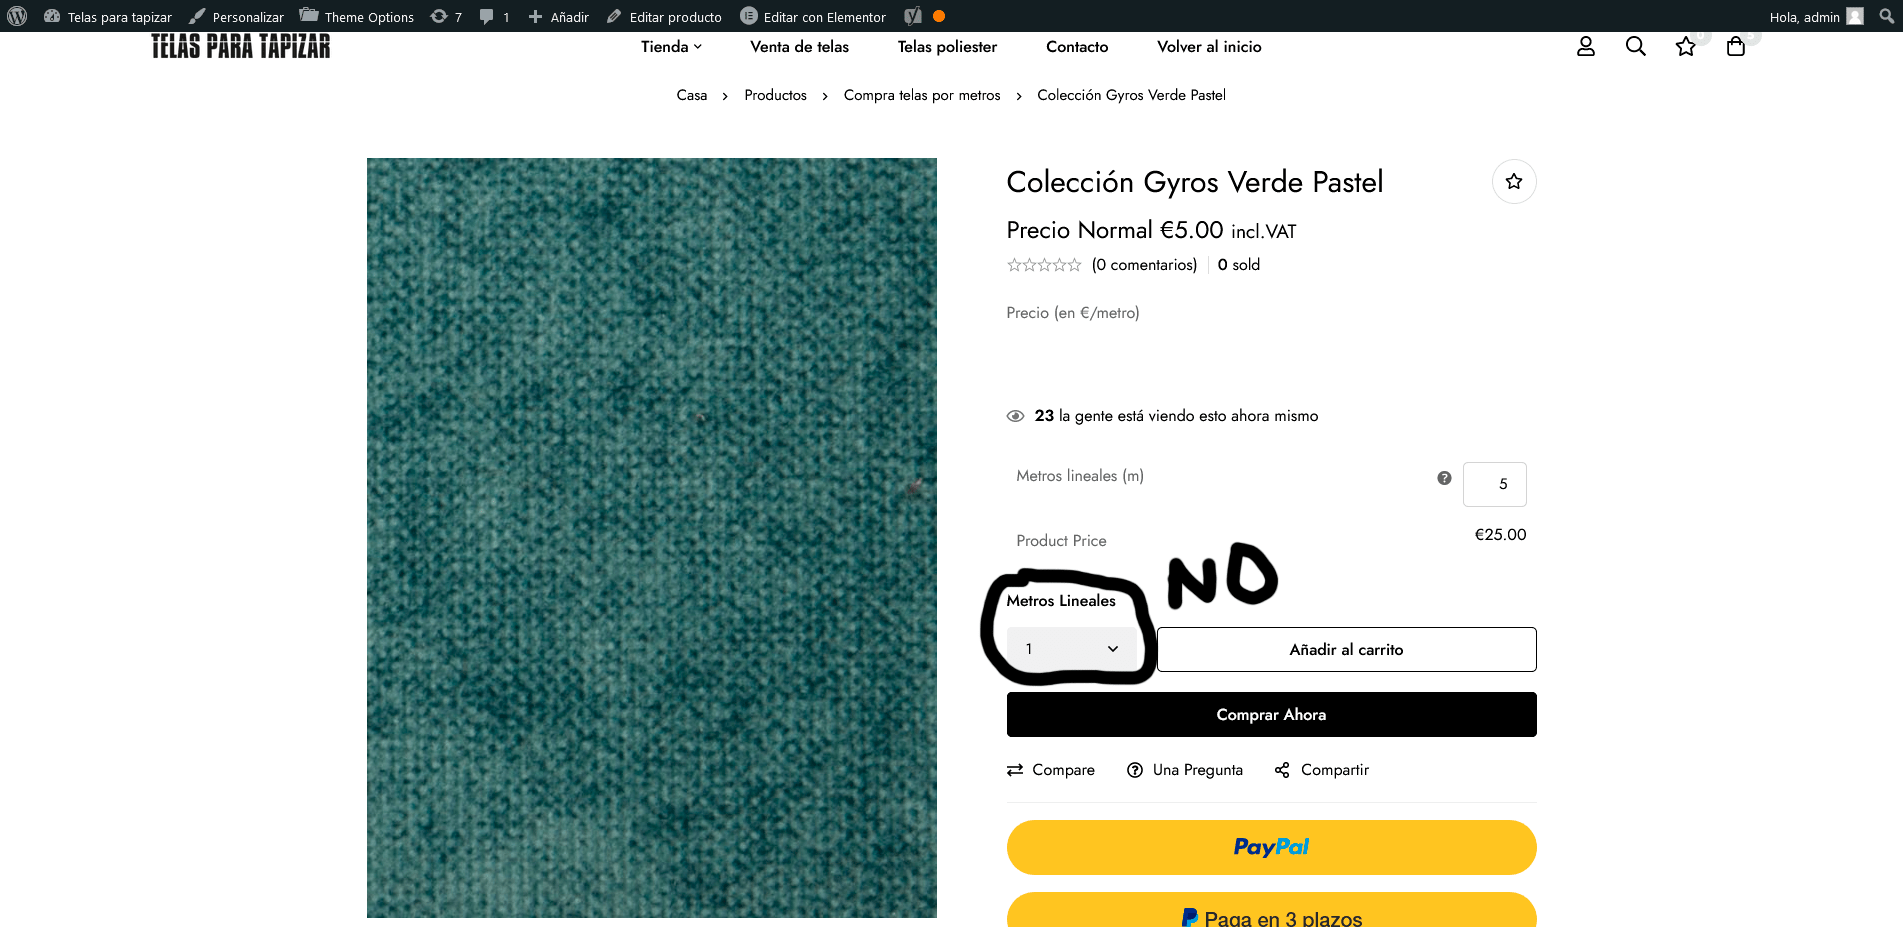Click the Compare link

1050,770
